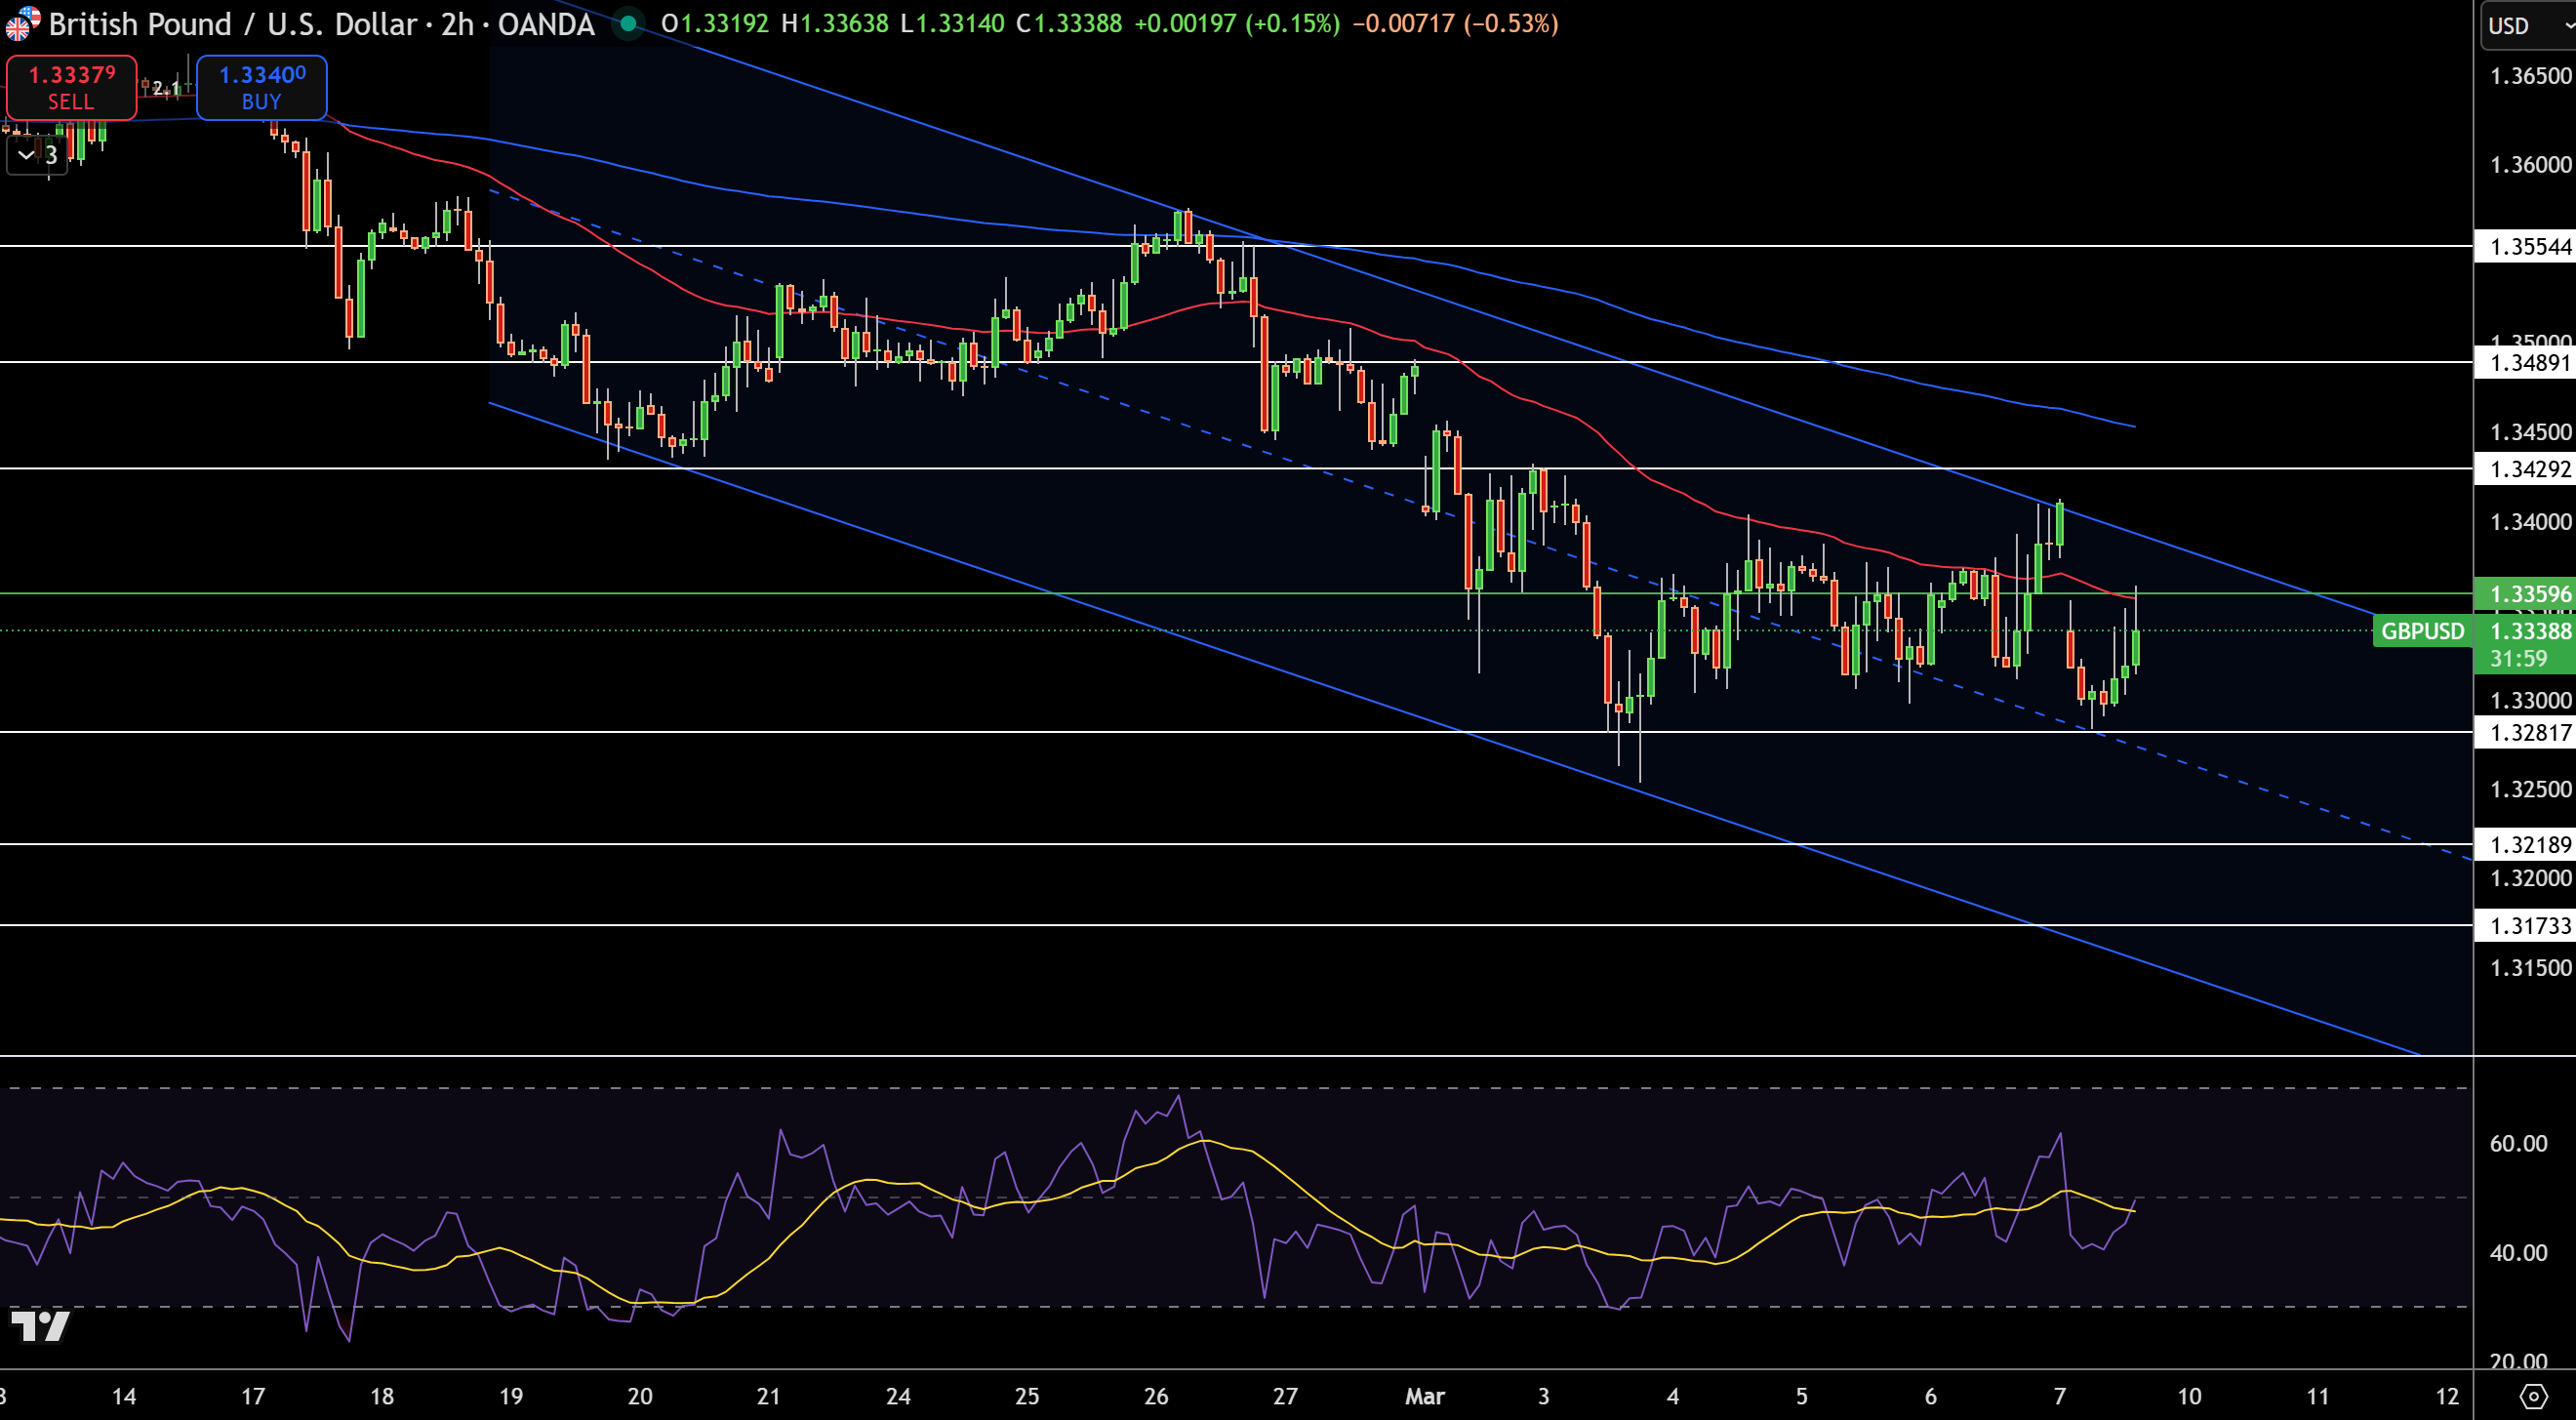
Task: Click the 60.00 RSI scale value
Action: 2518,1143
